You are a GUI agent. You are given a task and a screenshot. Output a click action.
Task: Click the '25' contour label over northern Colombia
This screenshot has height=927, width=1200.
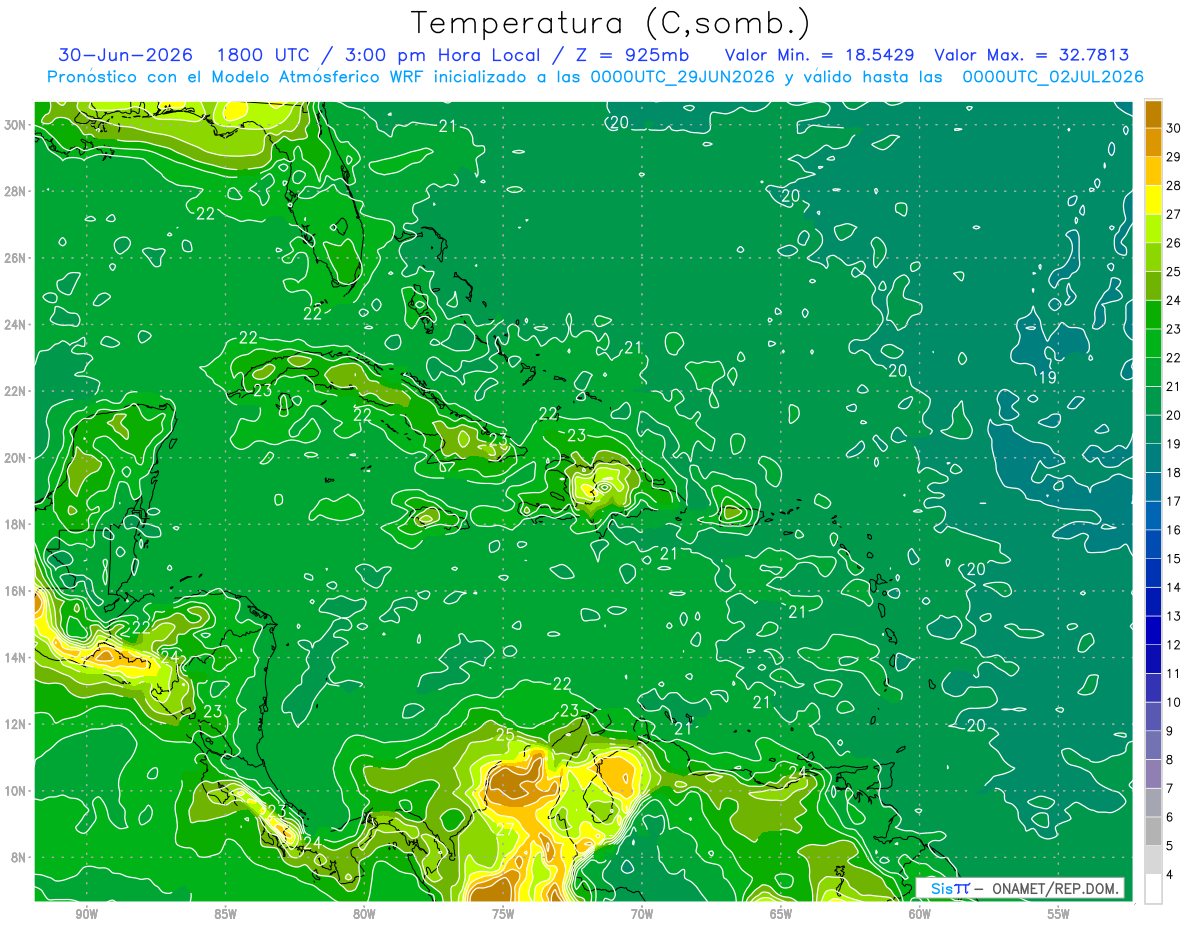point(505,737)
